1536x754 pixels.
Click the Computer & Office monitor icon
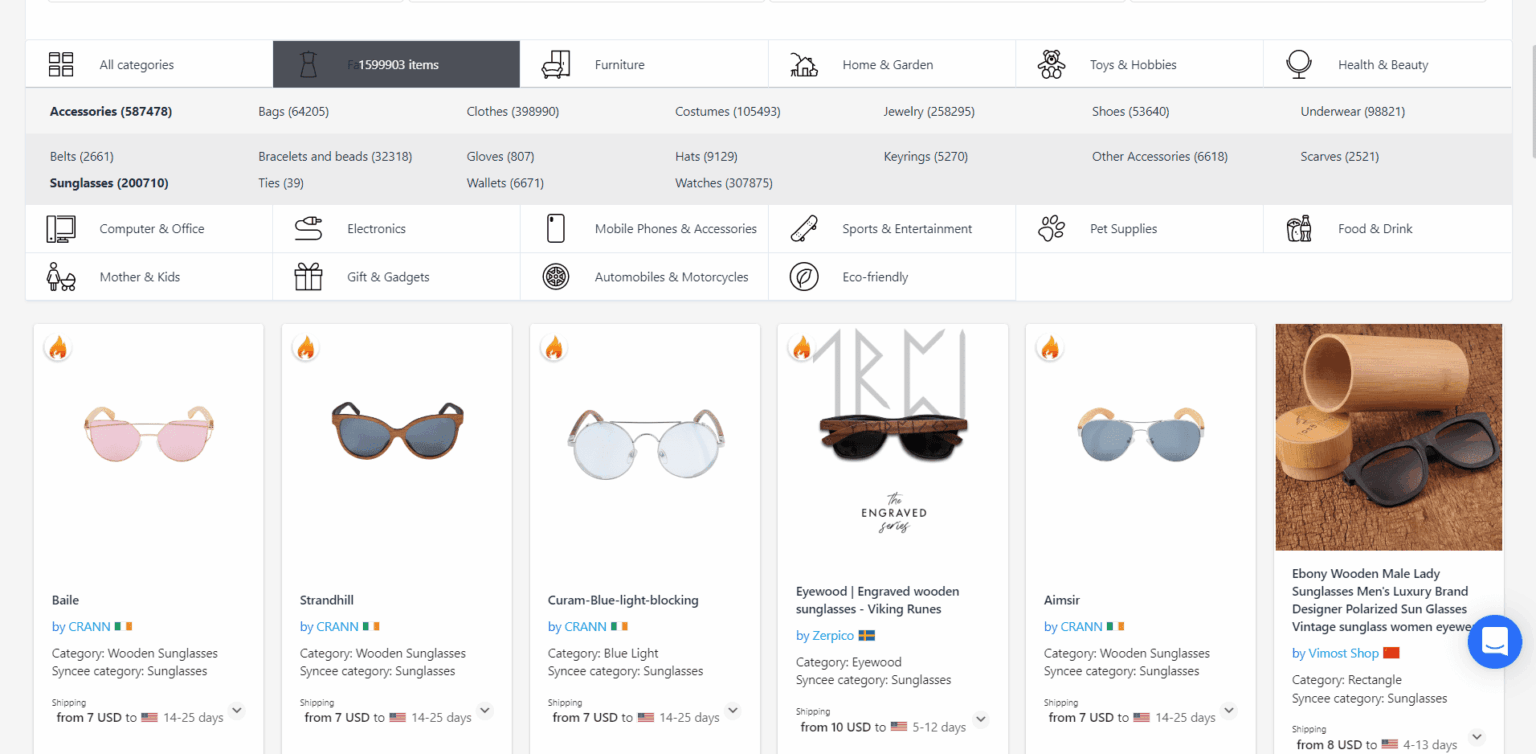(x=60, y=228)
